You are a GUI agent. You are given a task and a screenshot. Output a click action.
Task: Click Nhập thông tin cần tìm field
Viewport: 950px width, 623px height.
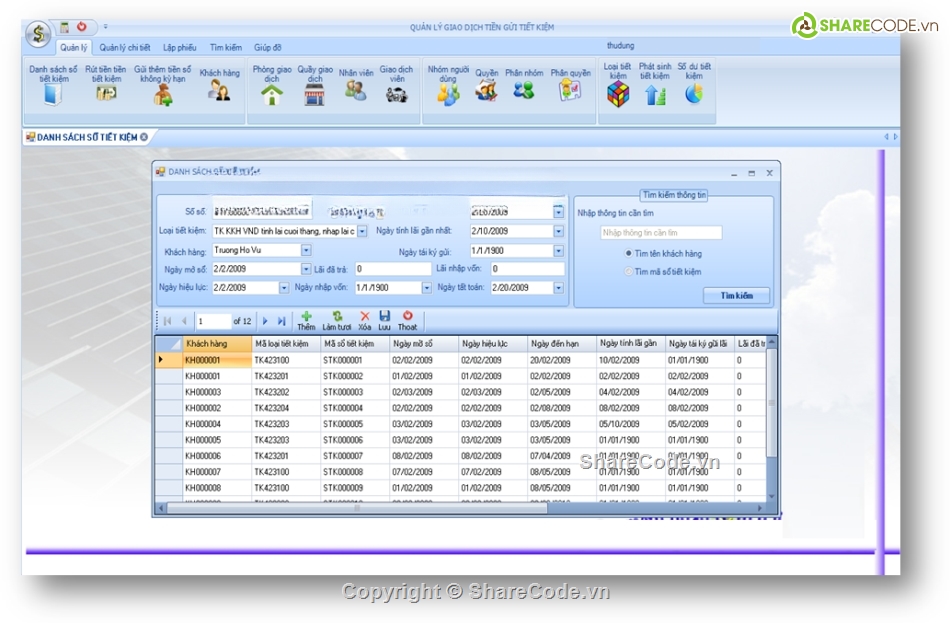point(661,233)
